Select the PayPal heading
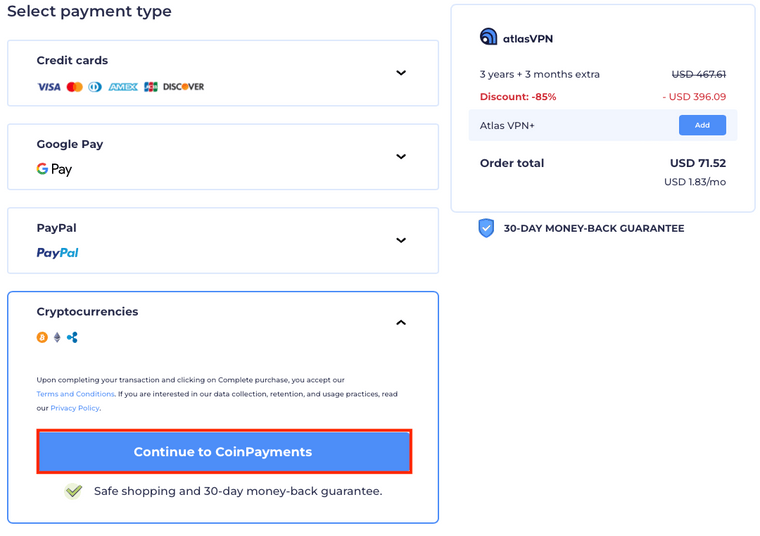This screenshot has height=536, width=760. pyautogui.click(x=57, y=228)
